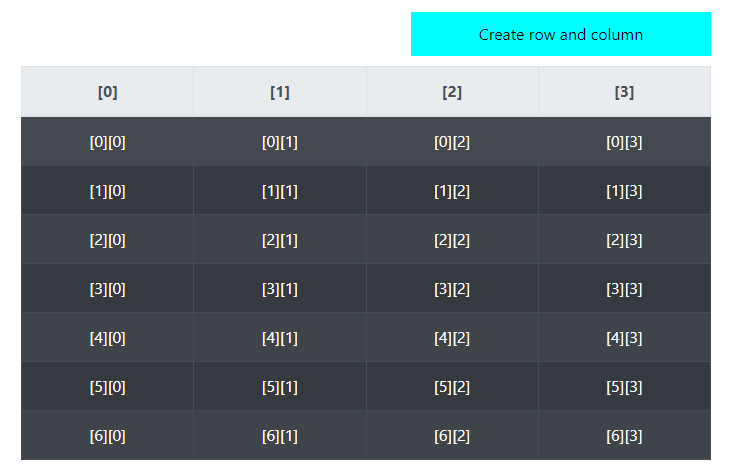The height and width of the screenshot is (474, 737).
Task: Click table cell [2][1]
Action: [280, 239]
